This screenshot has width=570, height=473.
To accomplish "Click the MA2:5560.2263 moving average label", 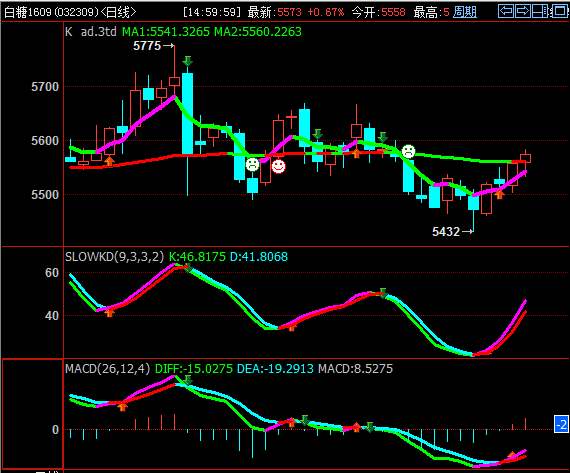I will point(258,32).
